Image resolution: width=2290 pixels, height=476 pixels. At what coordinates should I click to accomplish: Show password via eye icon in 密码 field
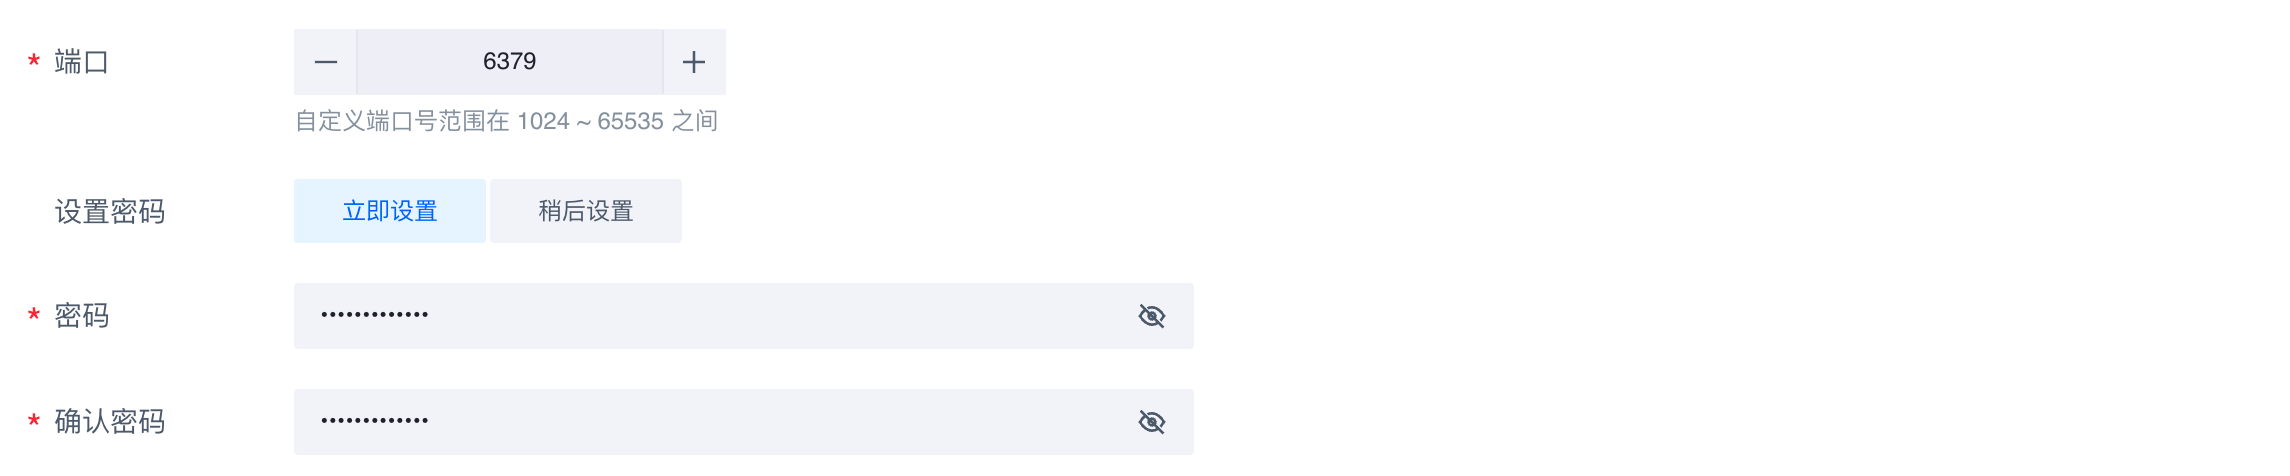coord(1152,316)
